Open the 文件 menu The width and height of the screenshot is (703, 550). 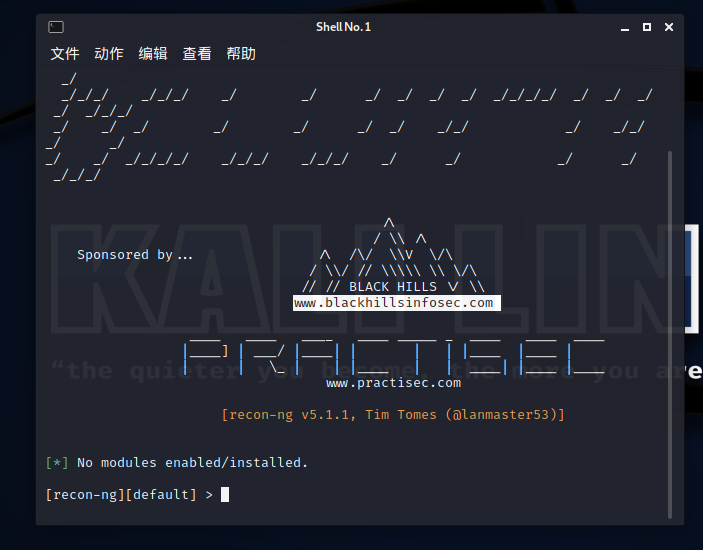65,54
